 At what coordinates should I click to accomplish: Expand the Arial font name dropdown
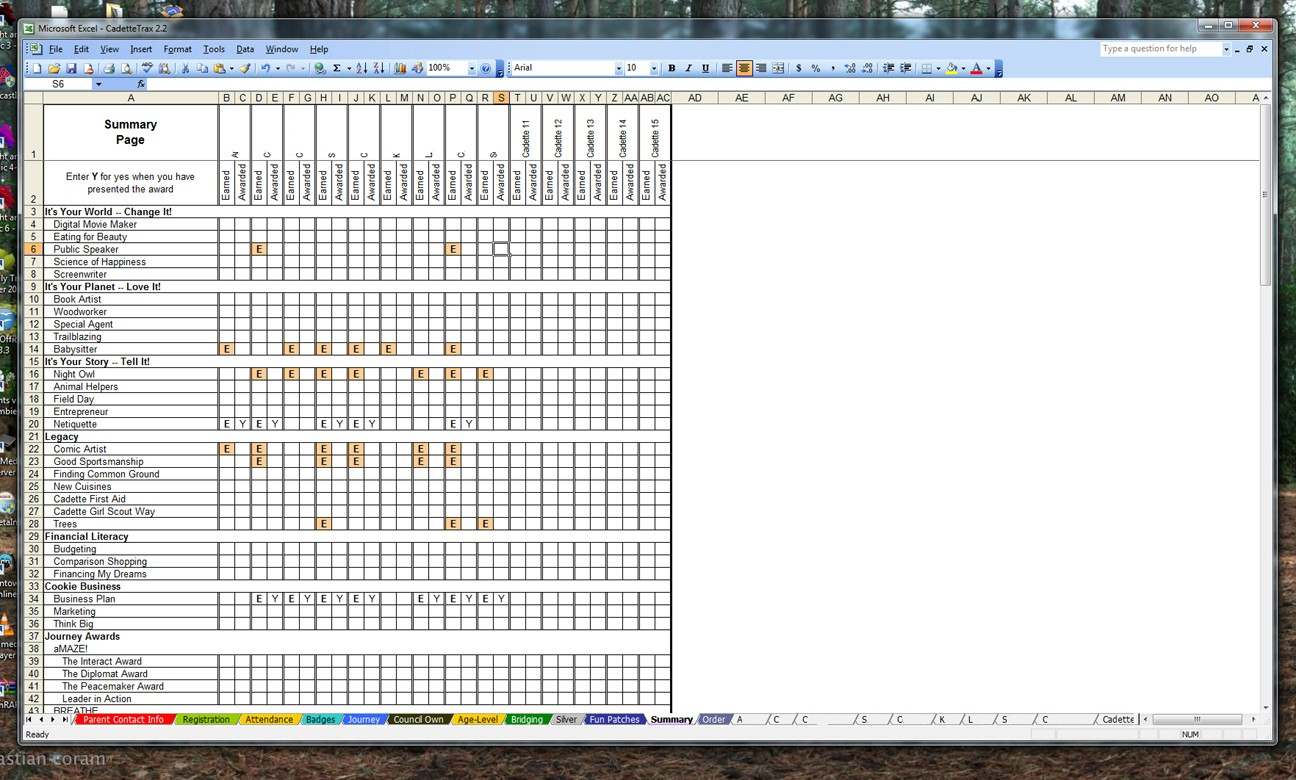coord(618,69)
